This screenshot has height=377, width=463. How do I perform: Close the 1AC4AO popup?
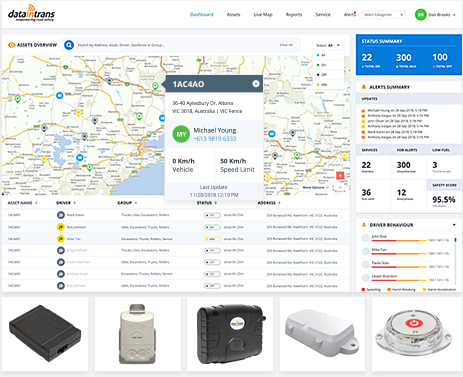256,84
